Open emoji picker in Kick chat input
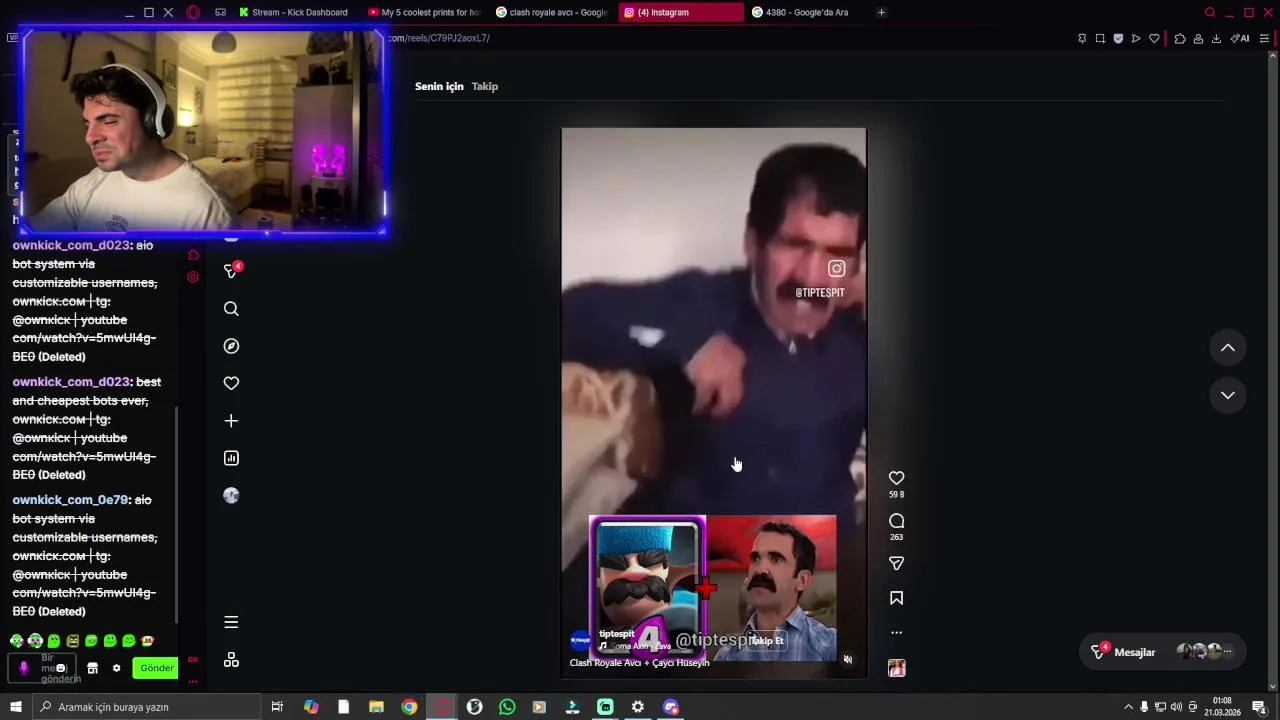This screenshot has width=1280, height=720. point(61,668)
